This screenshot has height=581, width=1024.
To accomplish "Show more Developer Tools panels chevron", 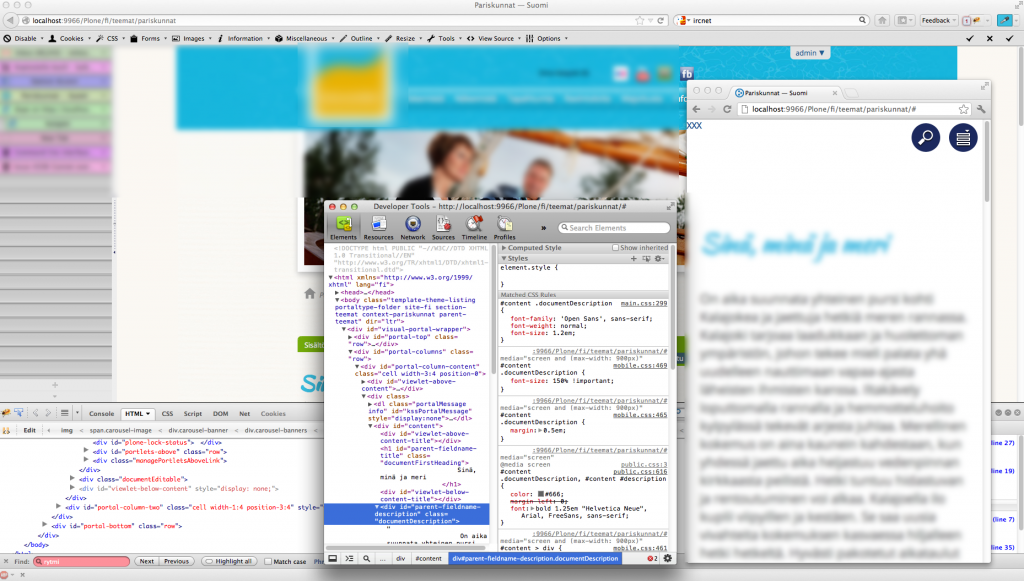I will pos(543,228).
